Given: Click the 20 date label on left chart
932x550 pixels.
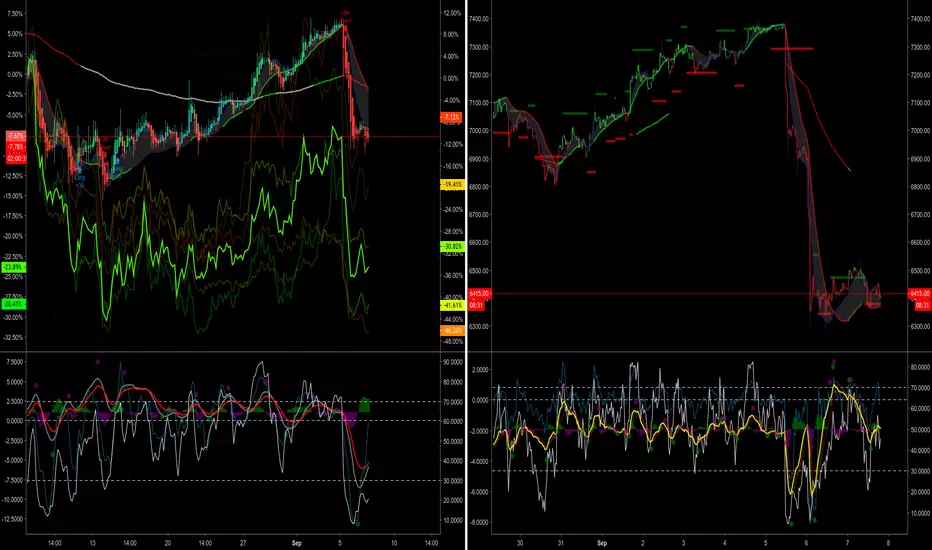Looking at the screenshot, I should [x=168, y=543].
